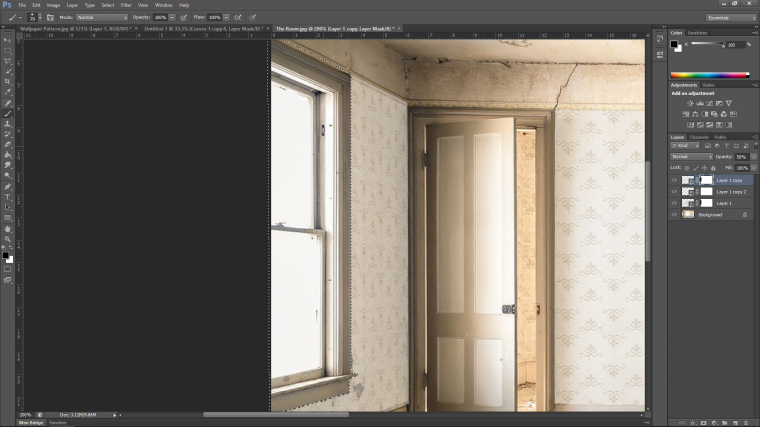Screen dimensions: 760x427
Task: Select the Clone Stamp tool
Action: click(x=7, y=124)
